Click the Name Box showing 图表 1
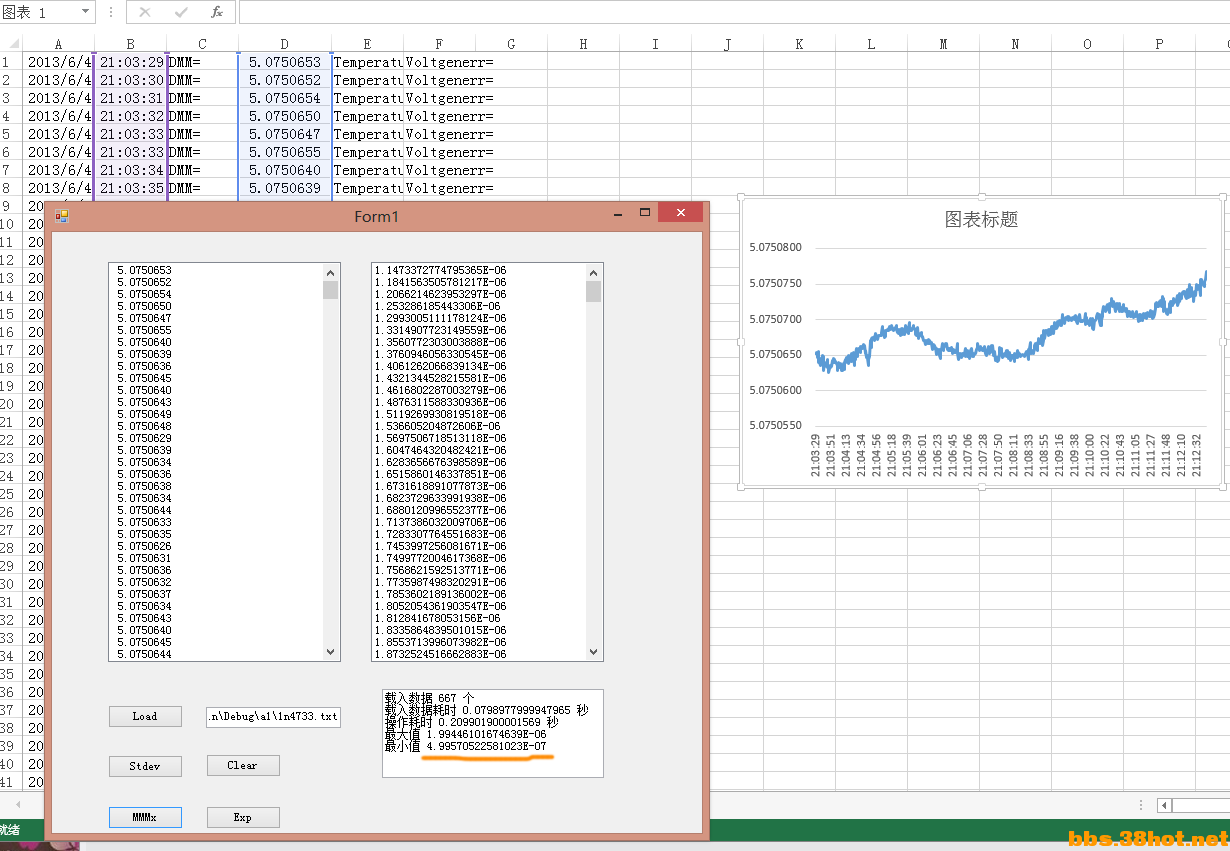The width and height of the screenshot is (1230, 851). 39,12
